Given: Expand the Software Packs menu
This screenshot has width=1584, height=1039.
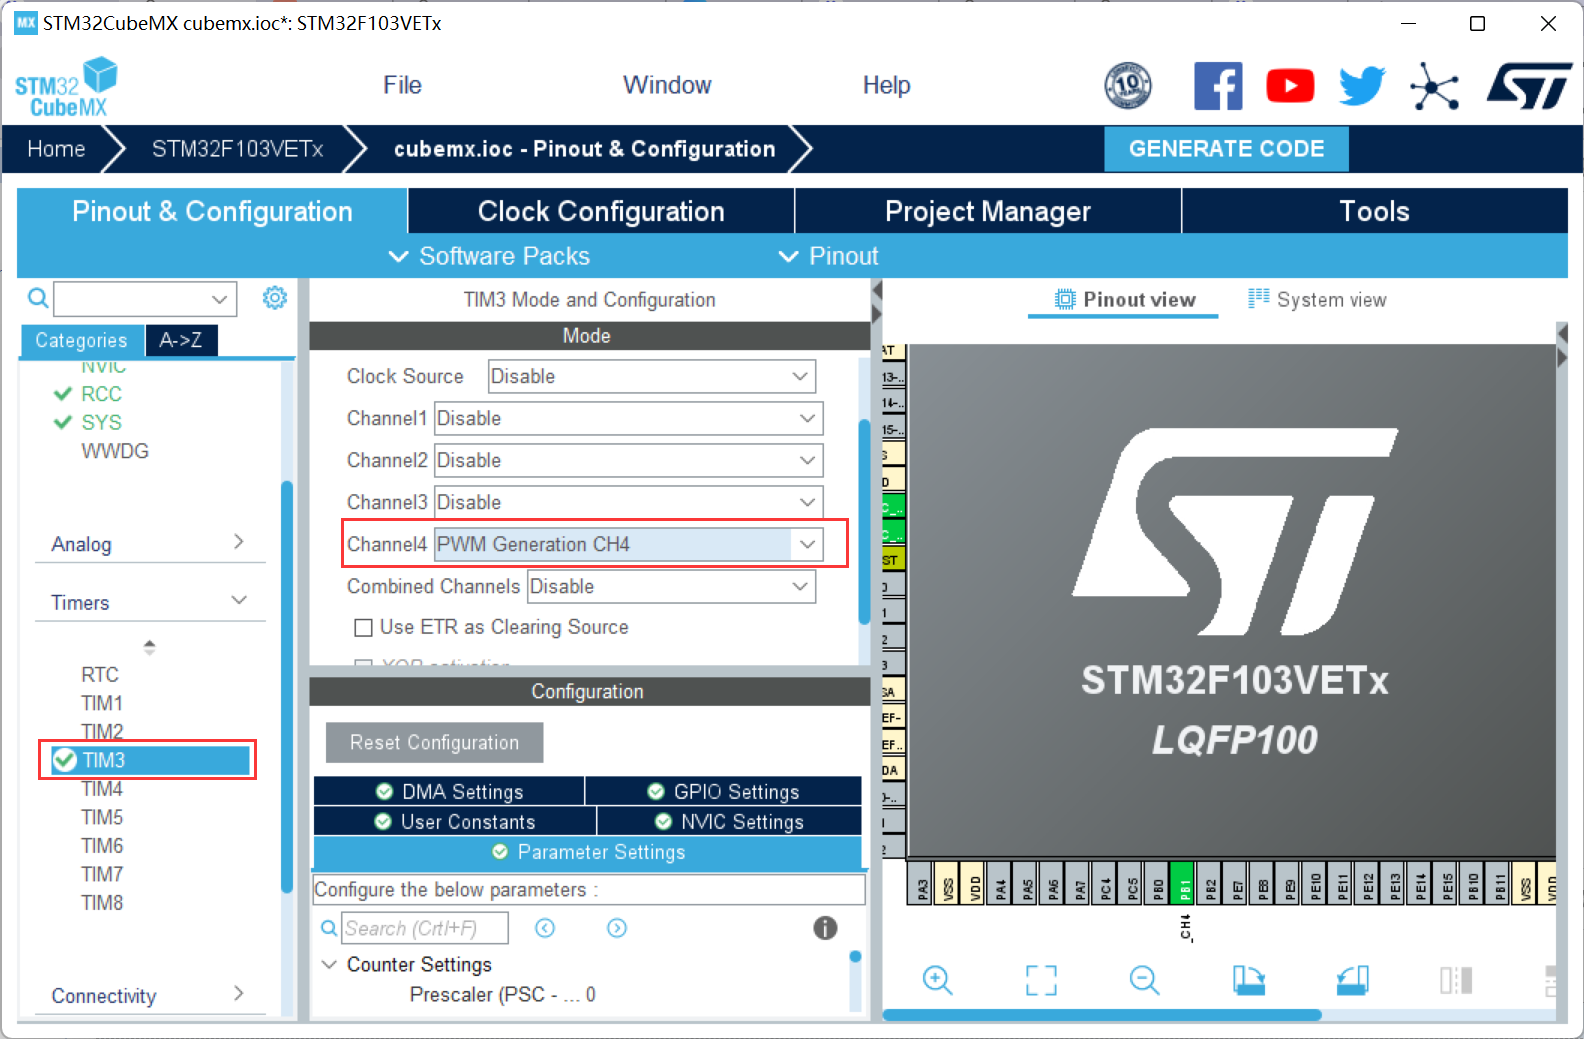Looking at the screenshot, I should click(x=489, y=256).
